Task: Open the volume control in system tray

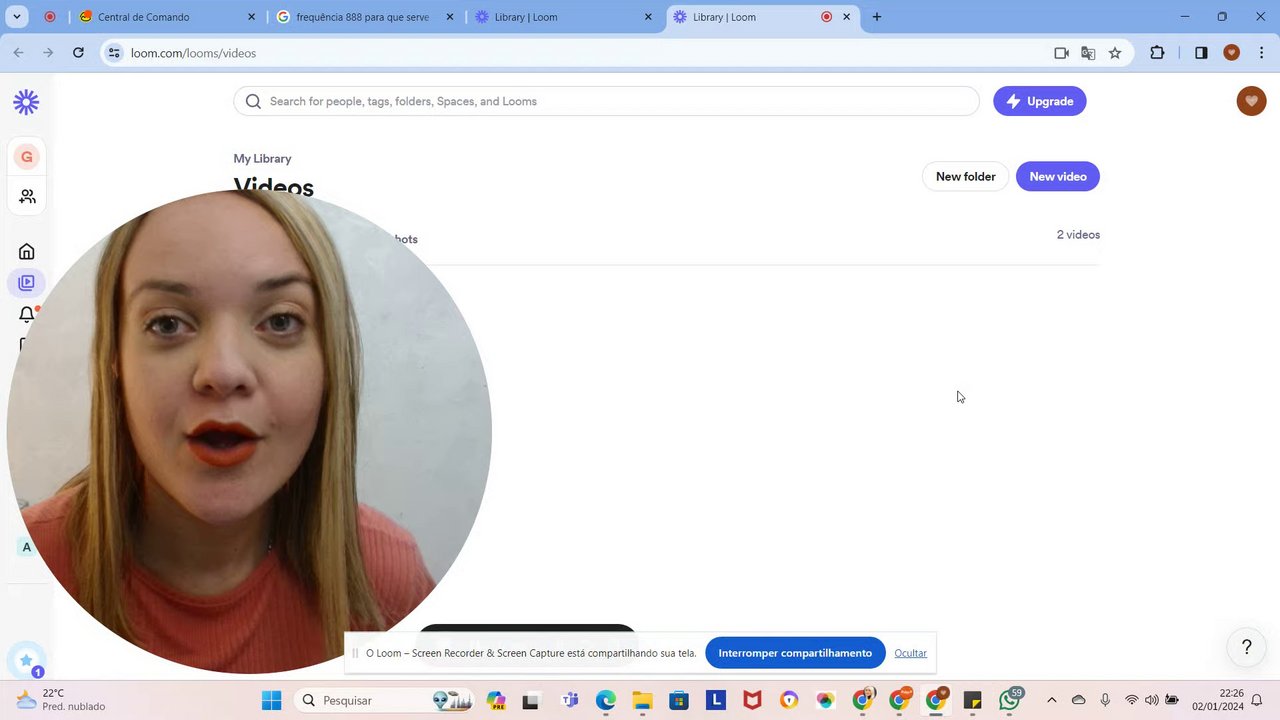Action: click(1152, 700)
